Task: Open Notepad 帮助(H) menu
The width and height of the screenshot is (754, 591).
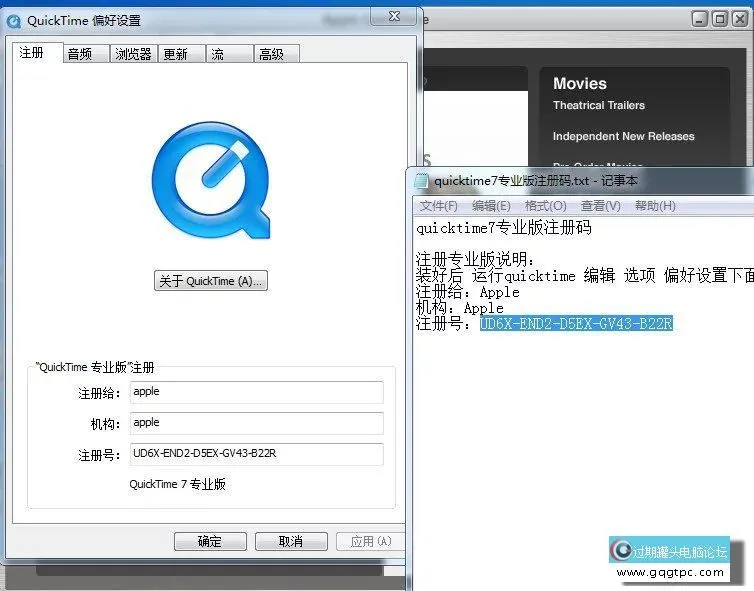Action: coord(655,206)
